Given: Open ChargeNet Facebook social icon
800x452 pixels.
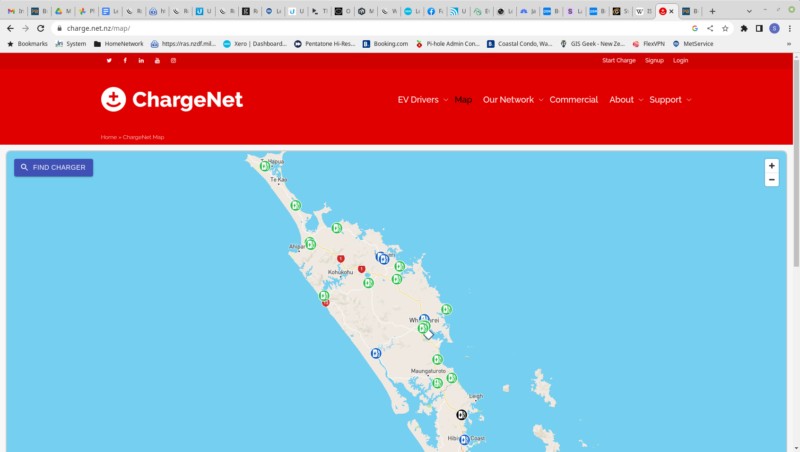Looking at the screenshot, I should tap(125, 60).
